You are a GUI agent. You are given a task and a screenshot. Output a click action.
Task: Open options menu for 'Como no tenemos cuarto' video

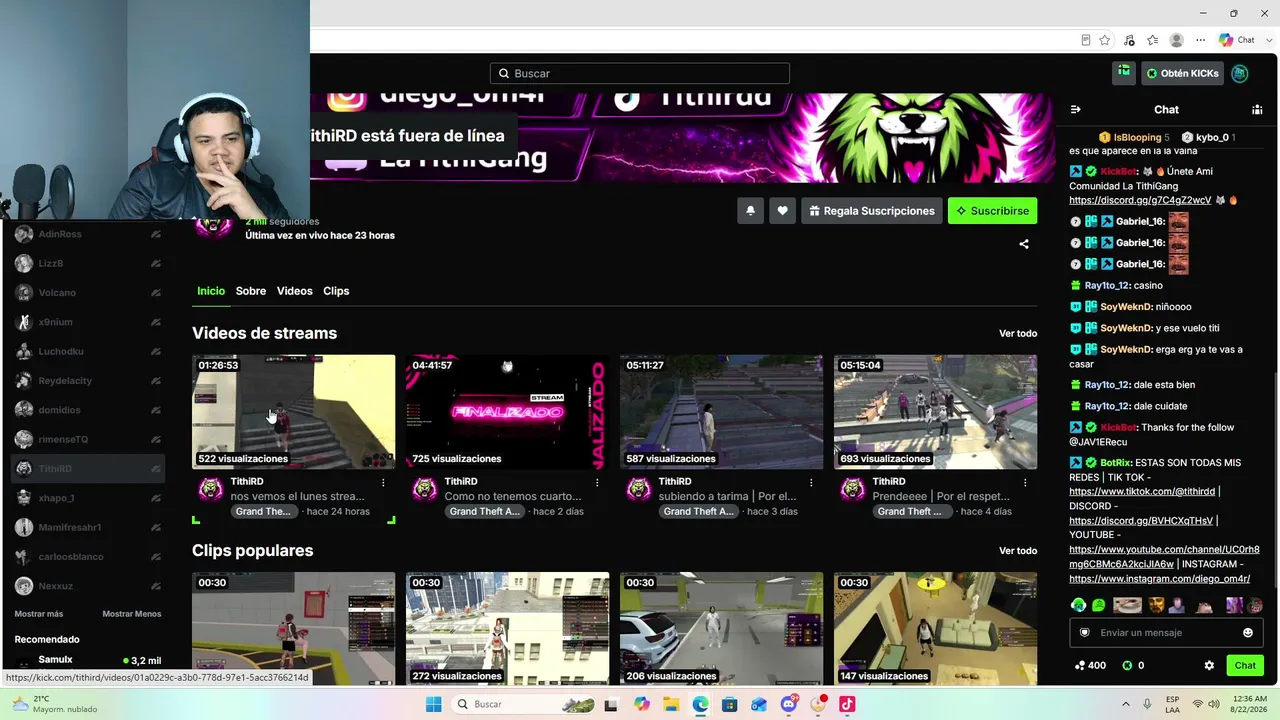pos(597,482)
